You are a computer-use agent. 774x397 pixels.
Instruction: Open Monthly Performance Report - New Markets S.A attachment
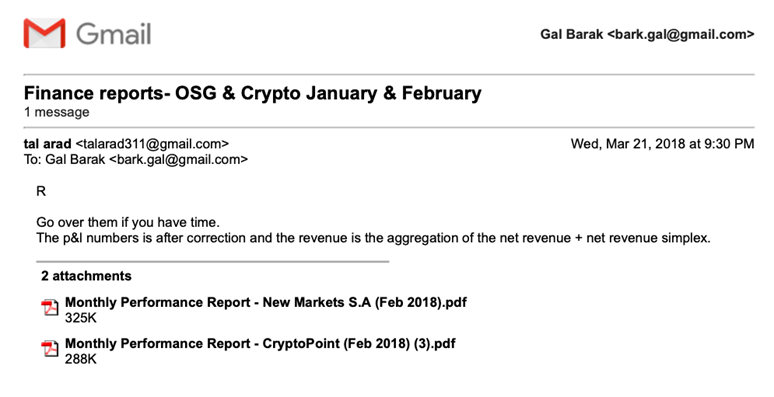[x=266, y=302]
